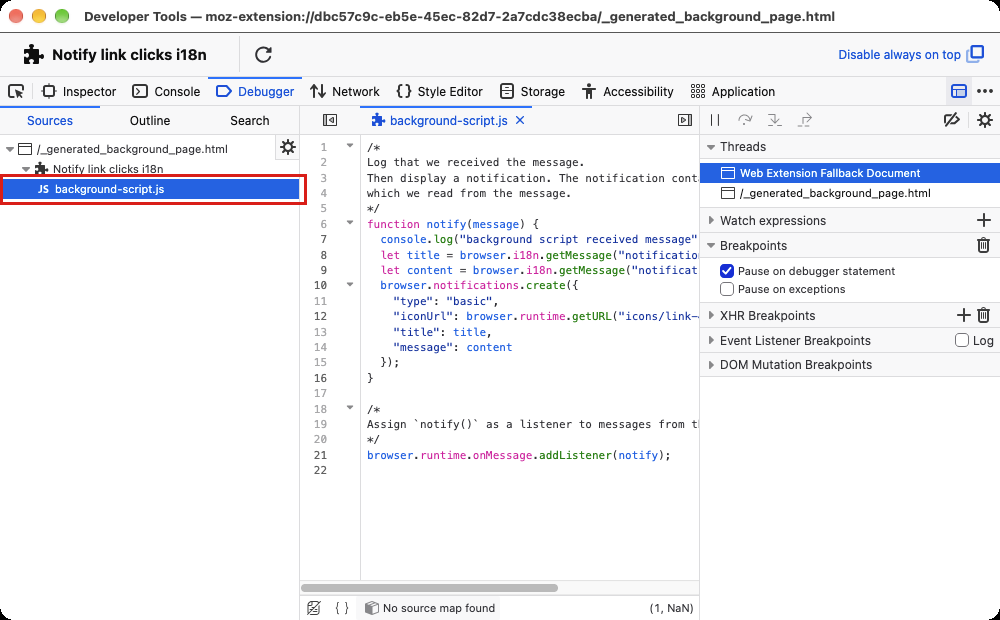Image resolution: width=1000 pixels, height=620 pixels.
Task: Close the background-script.js editor tab
Action: pyautogui.click(x=520, y=120)
